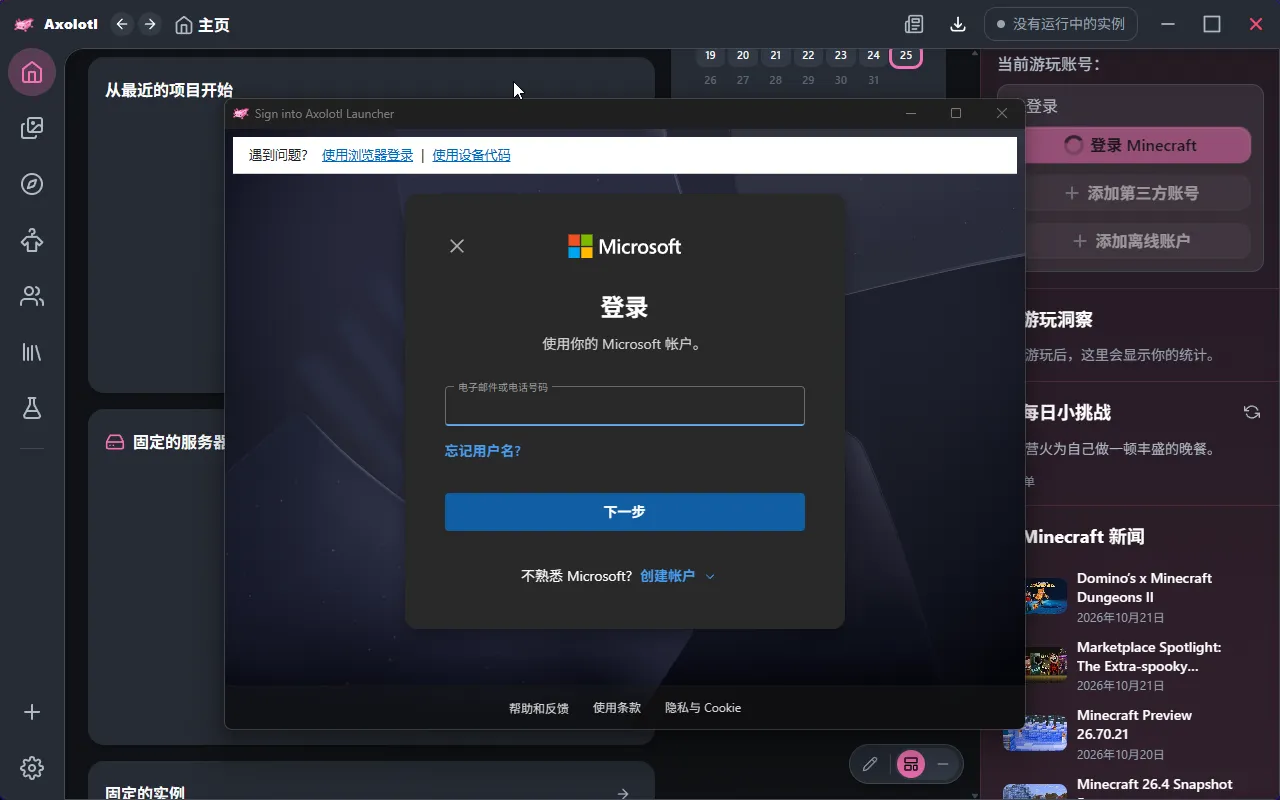Go back with the left arrow

click(122, 24)
